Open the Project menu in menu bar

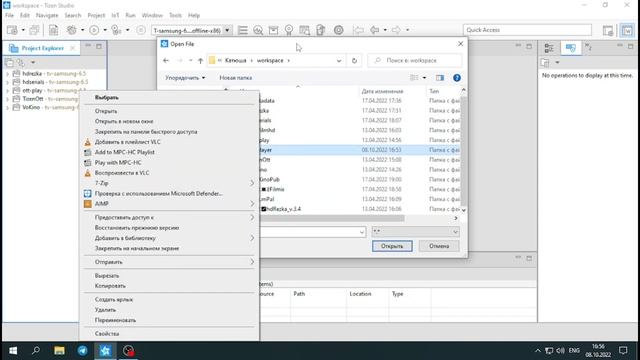(x=96, y=15)
